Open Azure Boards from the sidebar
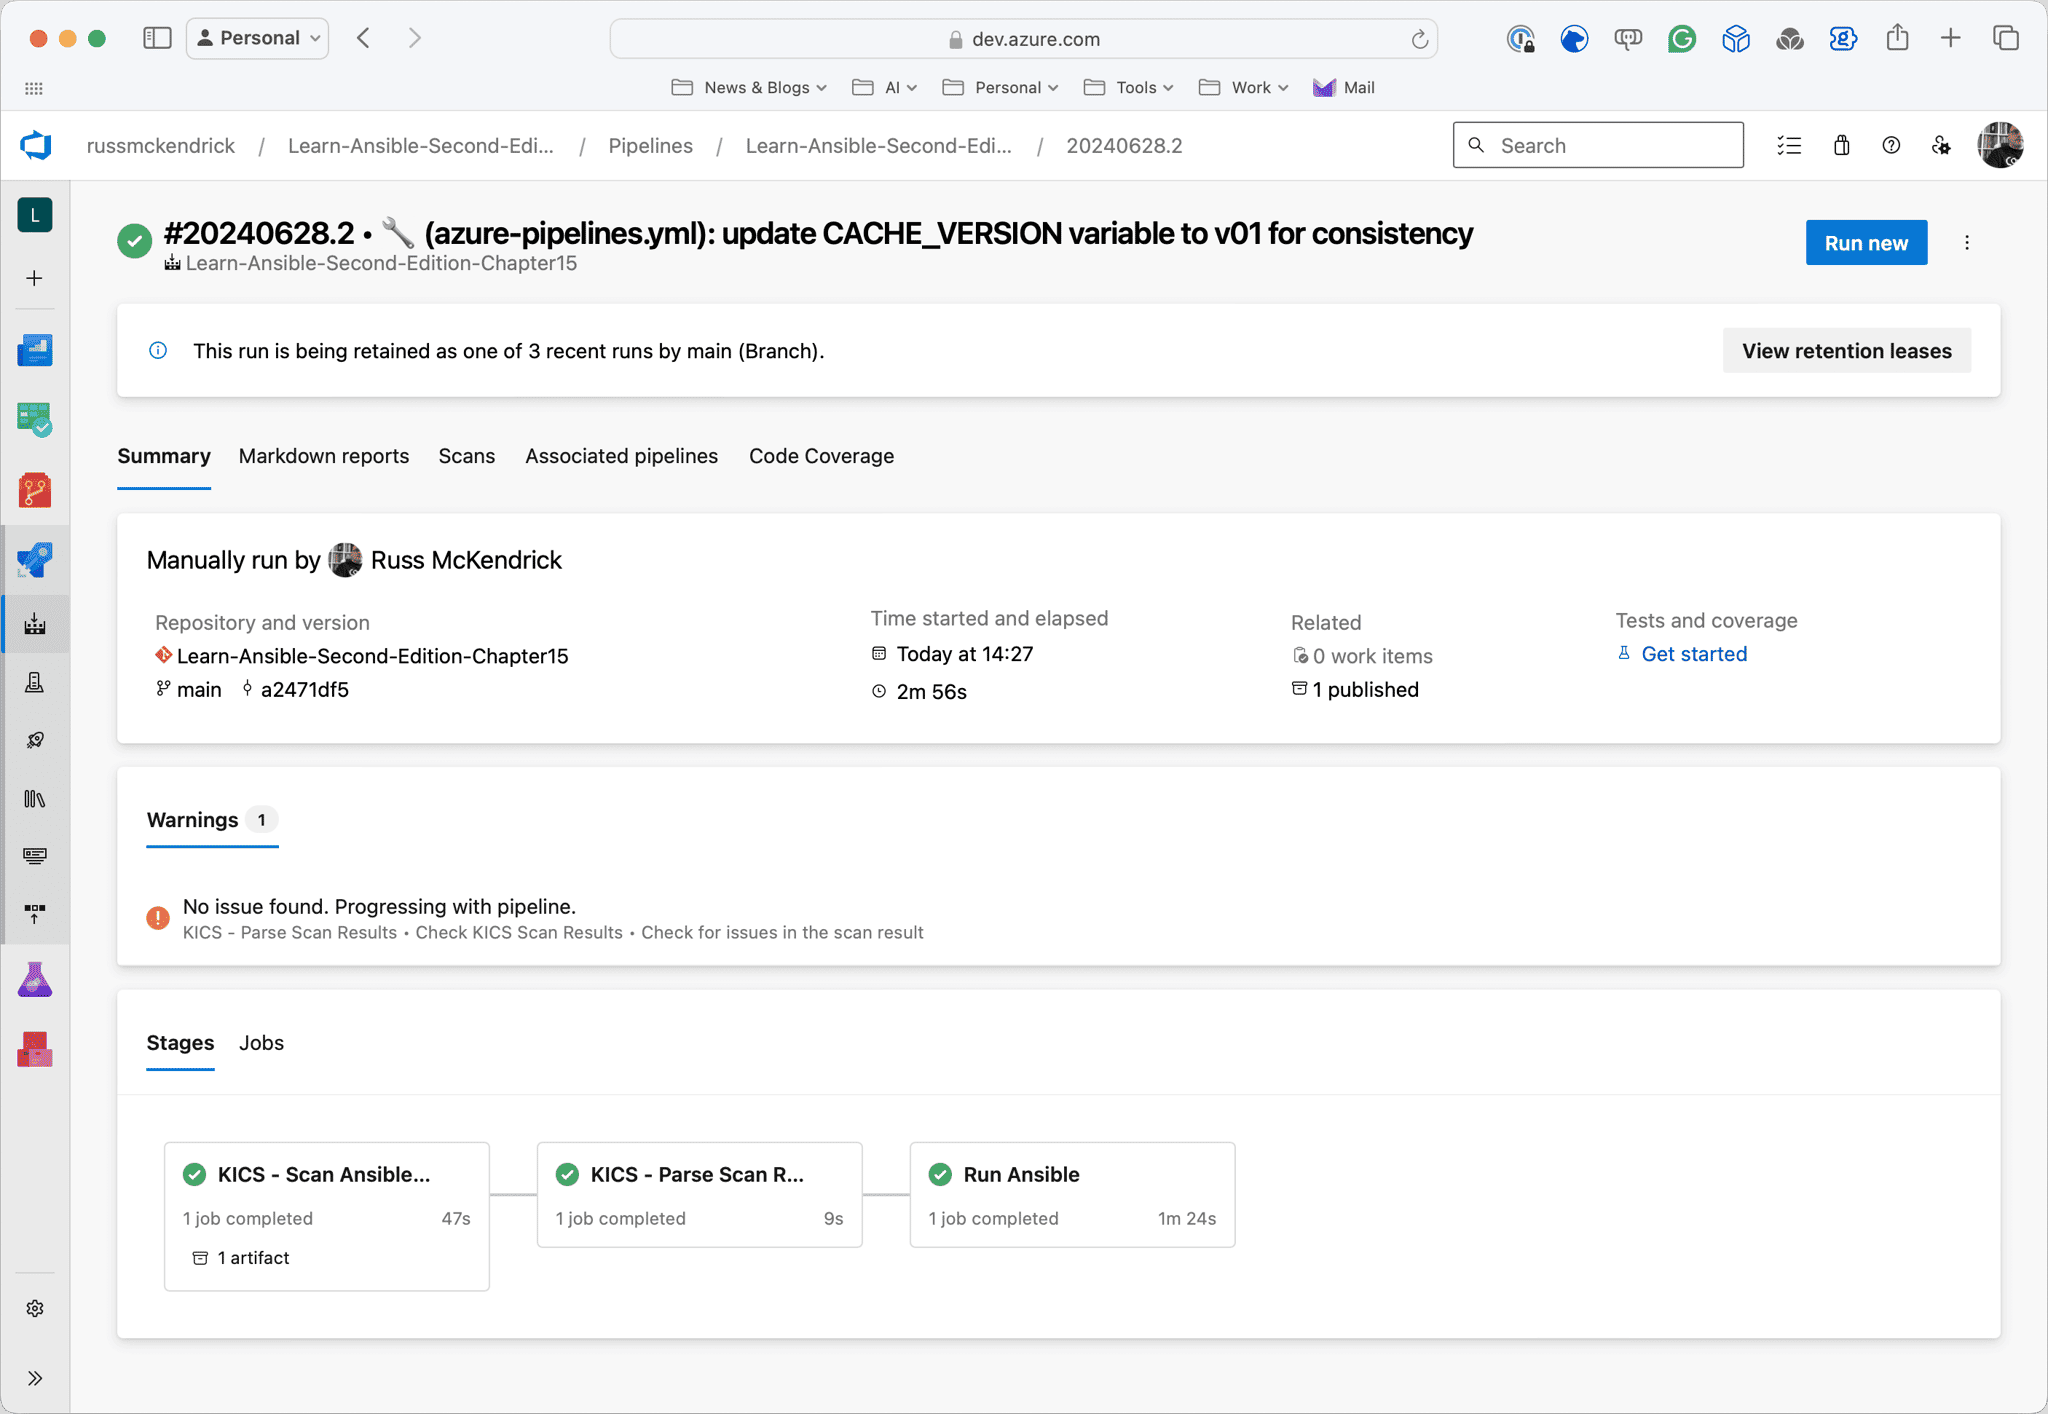 click(35, 419)
